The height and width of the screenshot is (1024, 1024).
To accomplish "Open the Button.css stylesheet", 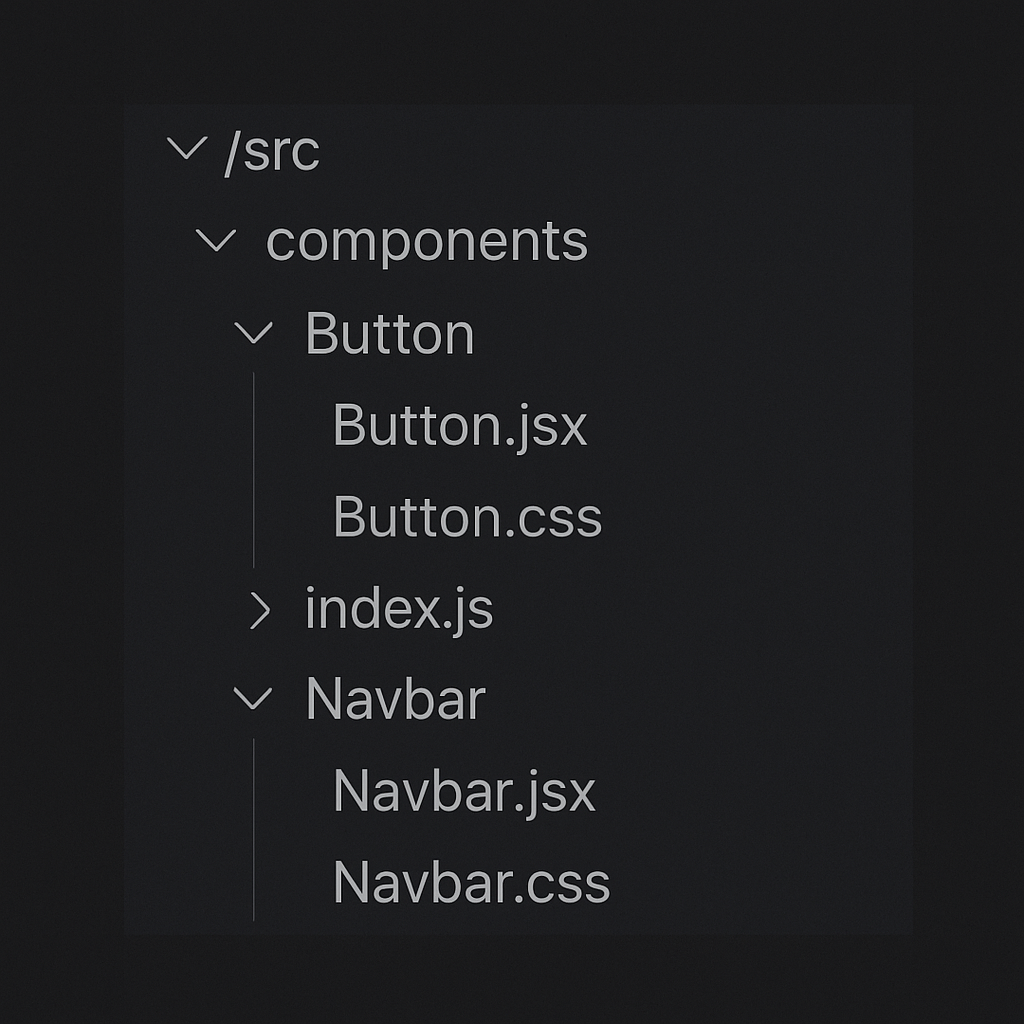I will [467, 517].
